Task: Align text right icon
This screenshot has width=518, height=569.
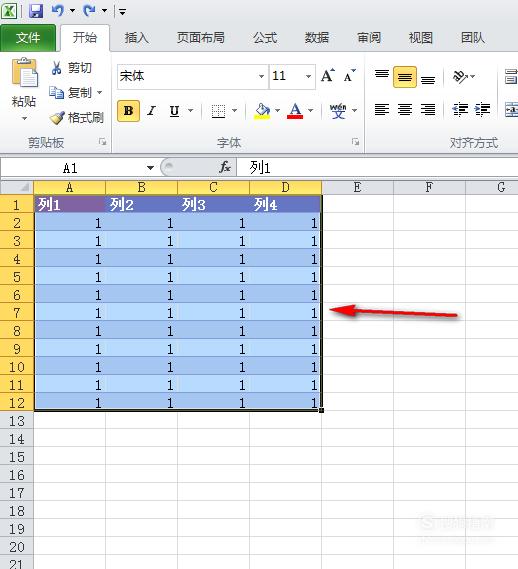Action: (x=428, y=109)
